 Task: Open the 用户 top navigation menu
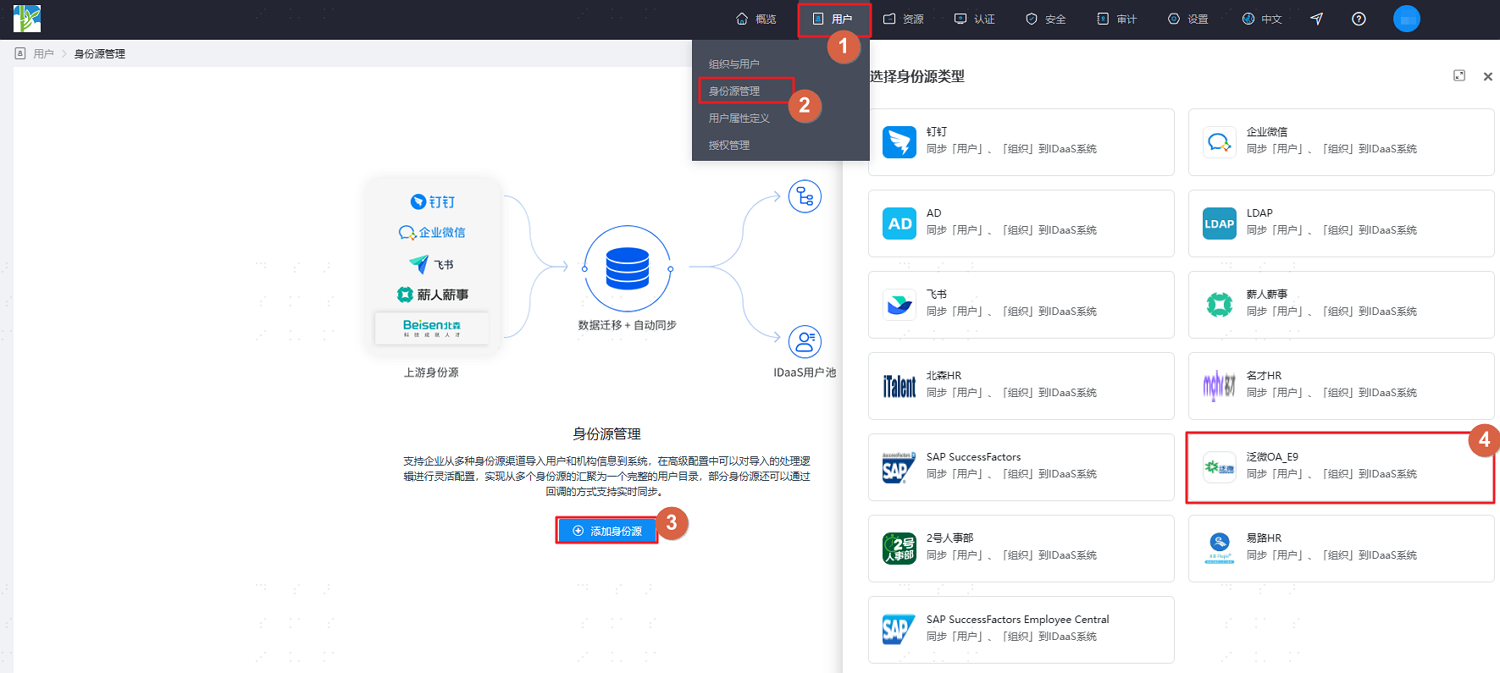[x=834, y=19]
